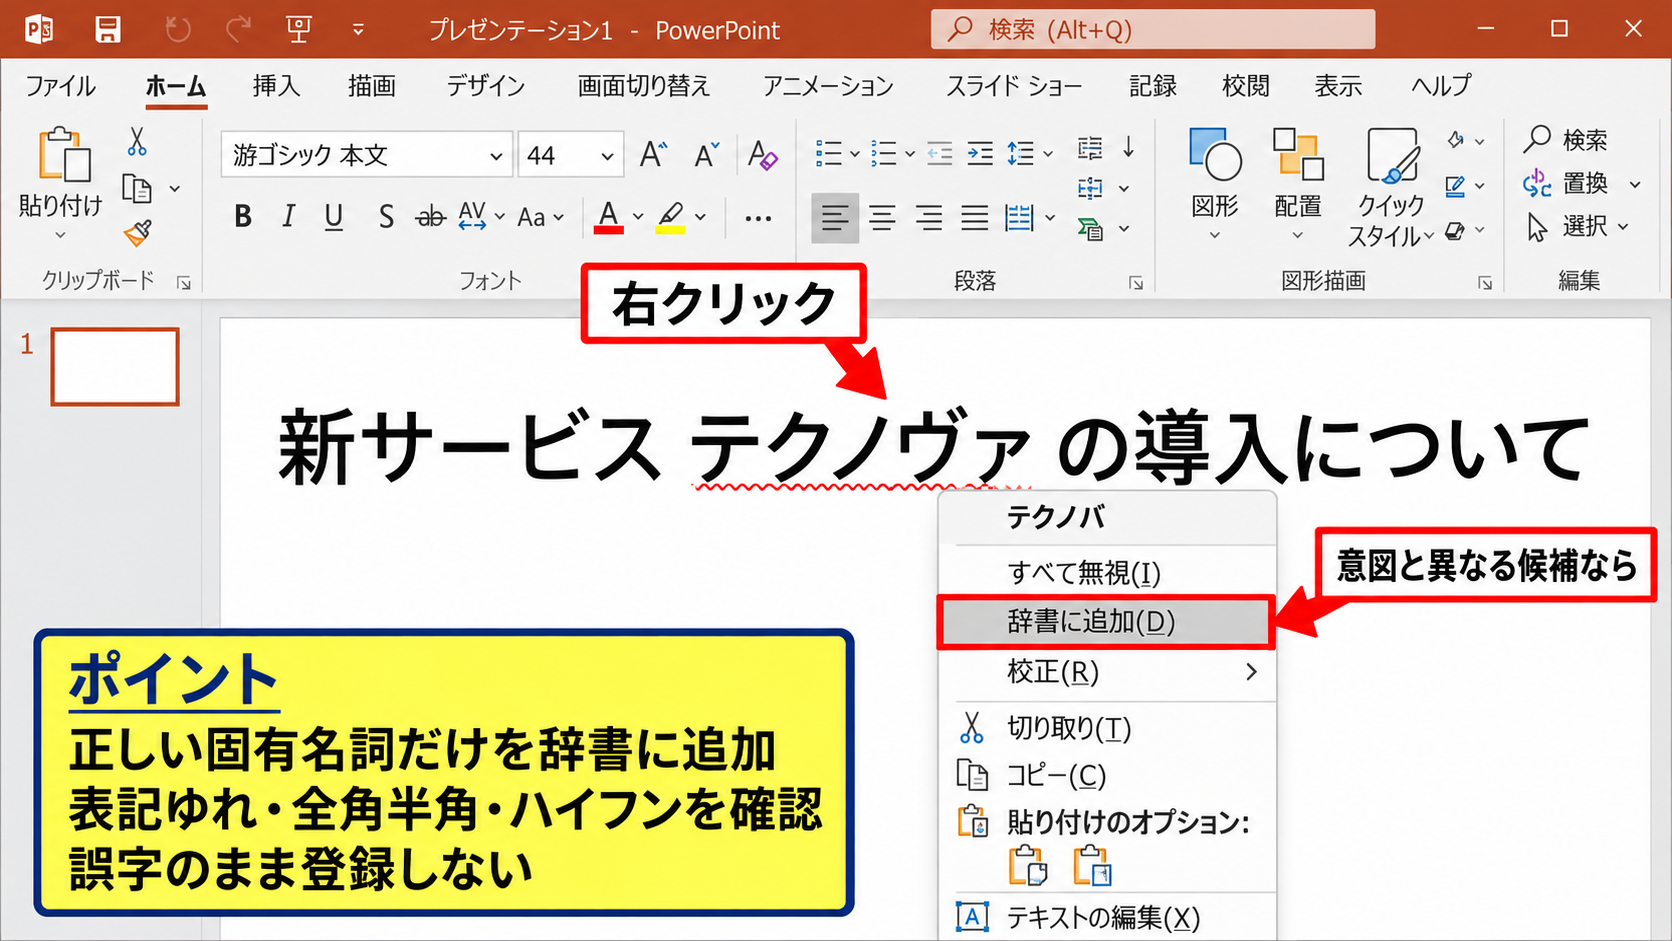The height and width of the screenshot is (941, 1672).
Task: Start slideshow from beginning icon
Action: [x=298, y=30]
